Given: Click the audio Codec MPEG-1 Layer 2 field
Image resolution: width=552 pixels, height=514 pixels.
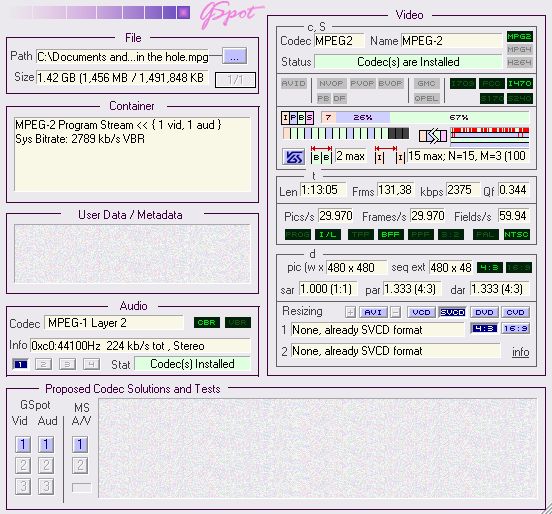Looking at the screenshot, I should pyautogui.click(x=114, y=323).
